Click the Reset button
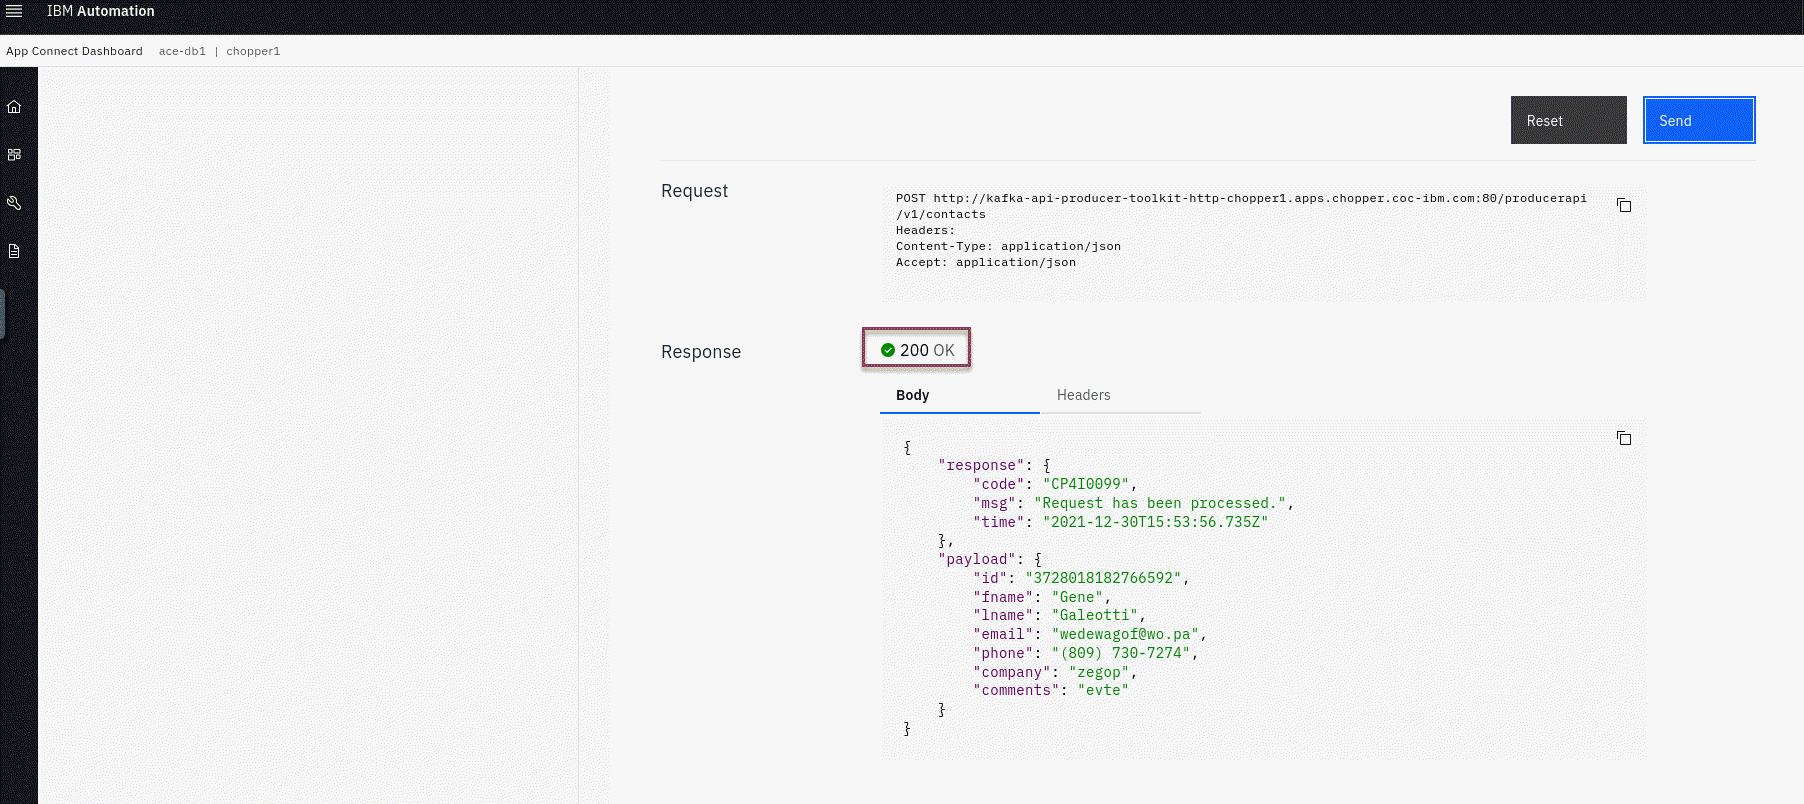 coord(1568,120)
